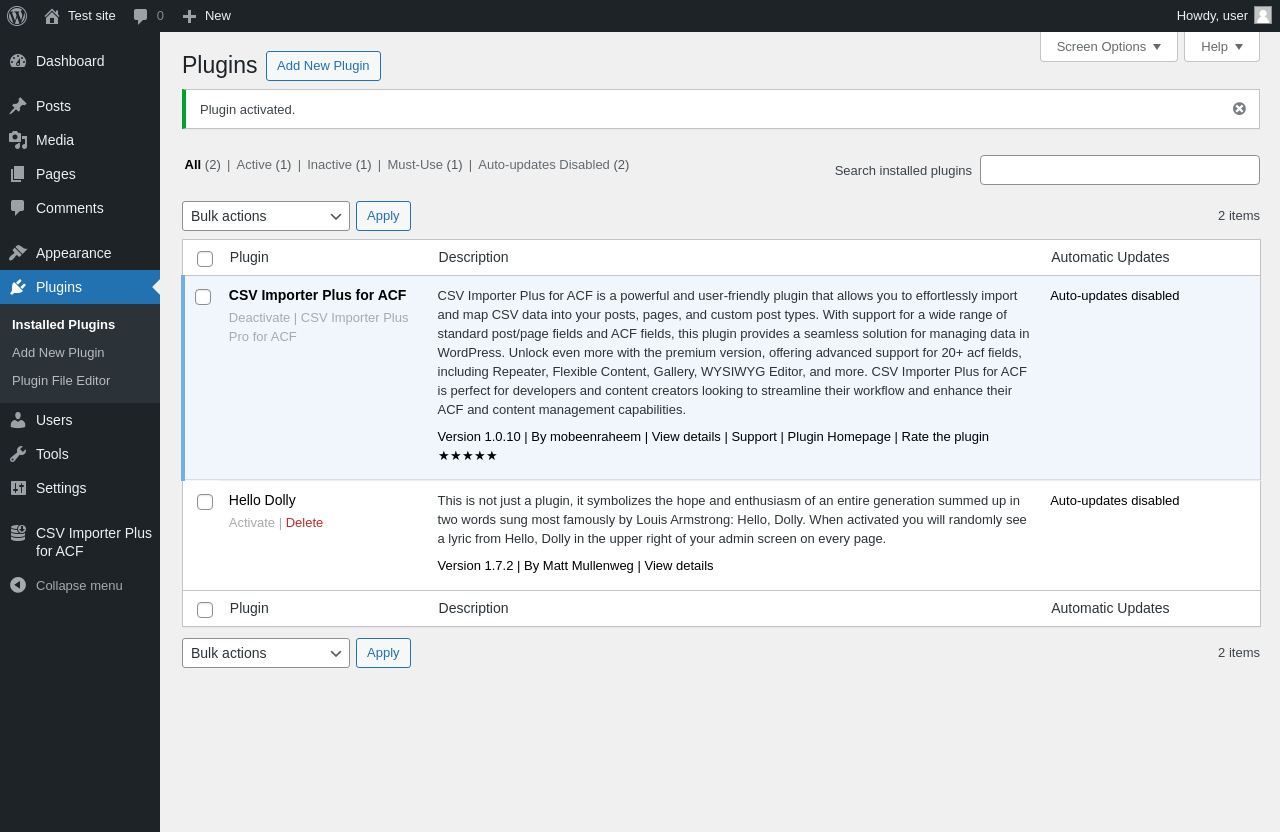The width and height of the screenshot is (1280, 832).
Task: Click the Appearance brush icon
Action: pyautogui.click(x=18, y=253)
